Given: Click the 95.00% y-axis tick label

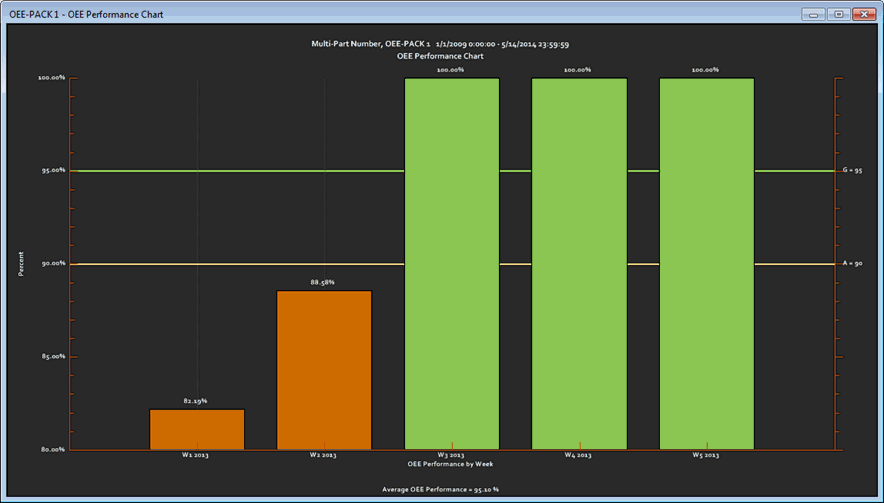Looking at the screenshot, I should click(x=52, y=171).
